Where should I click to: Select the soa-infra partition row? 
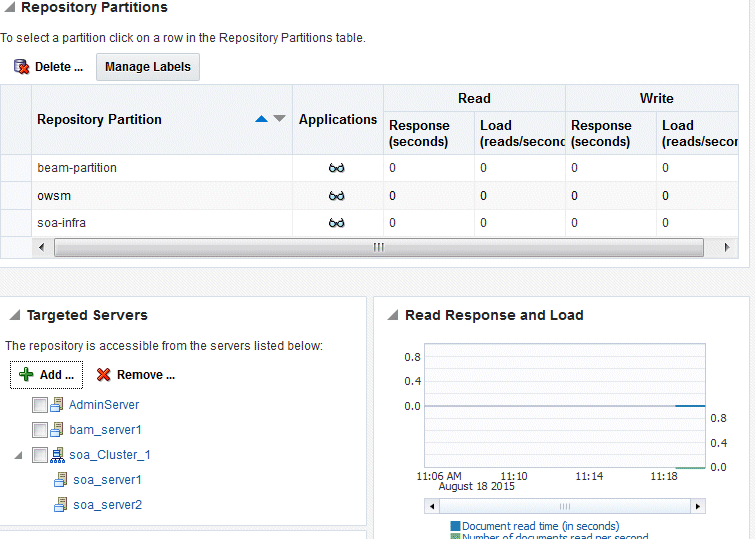point(369,223)
